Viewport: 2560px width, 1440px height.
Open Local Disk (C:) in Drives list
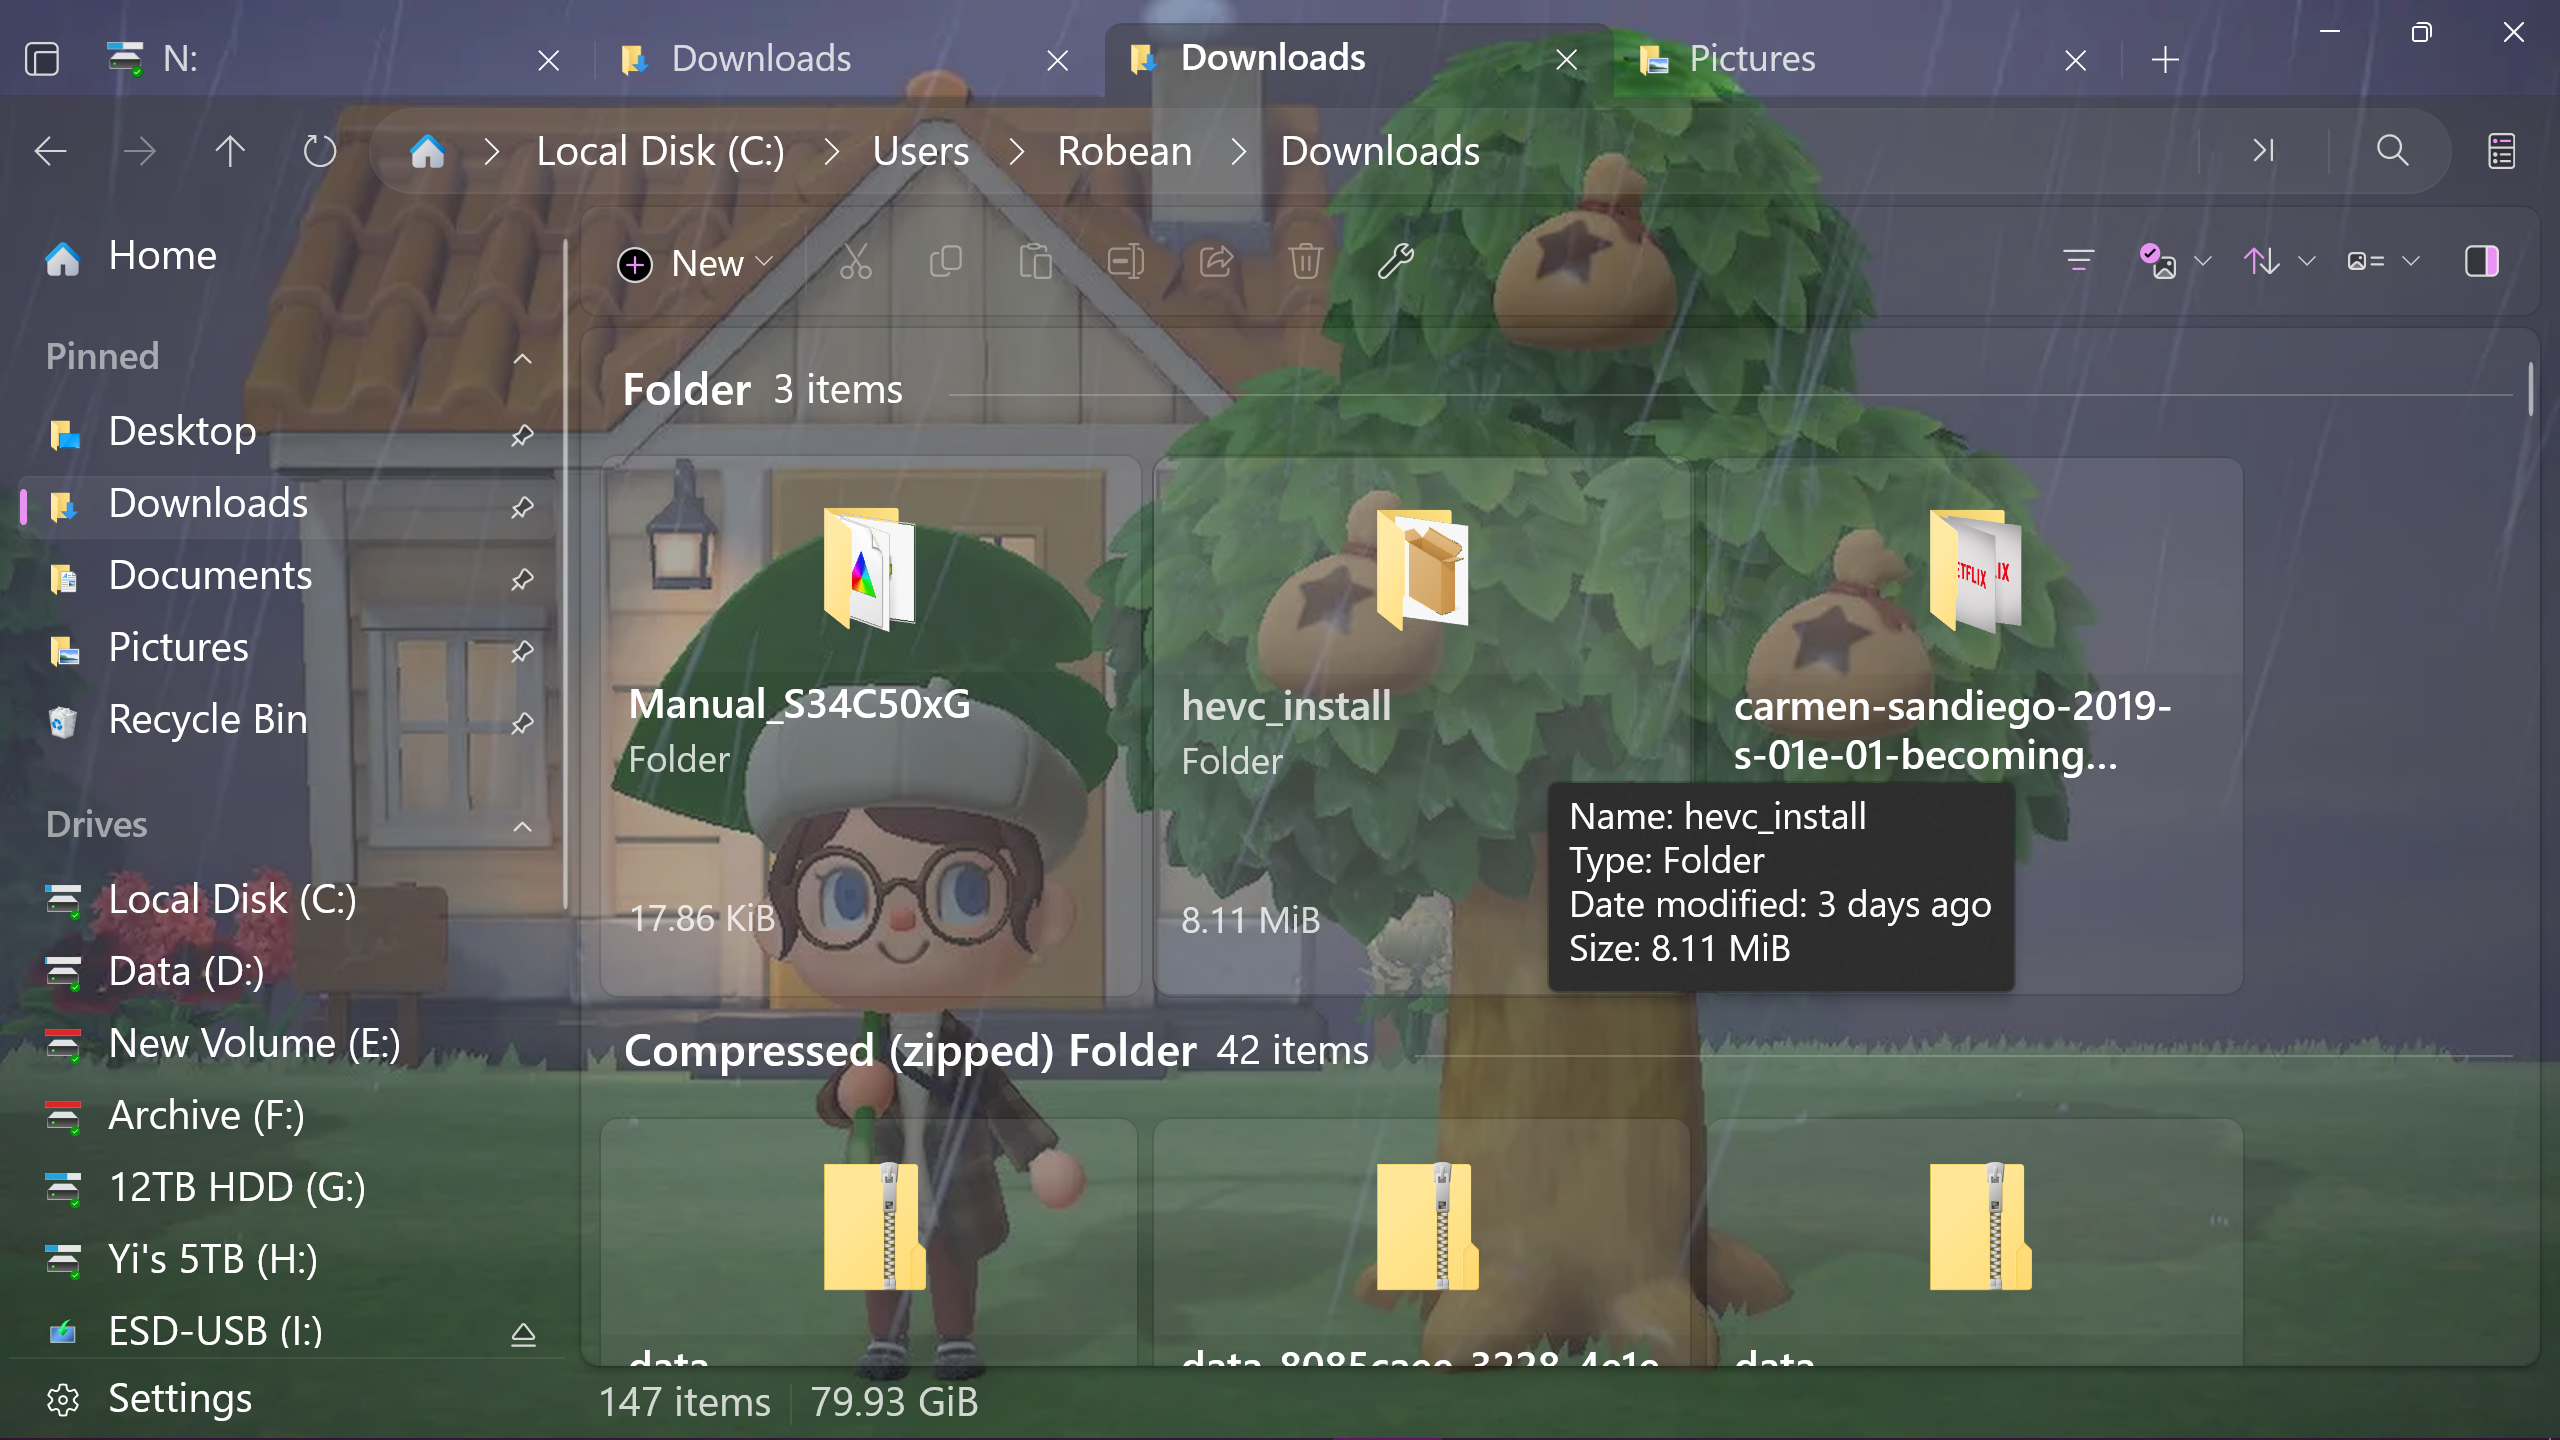click(285, 900)
